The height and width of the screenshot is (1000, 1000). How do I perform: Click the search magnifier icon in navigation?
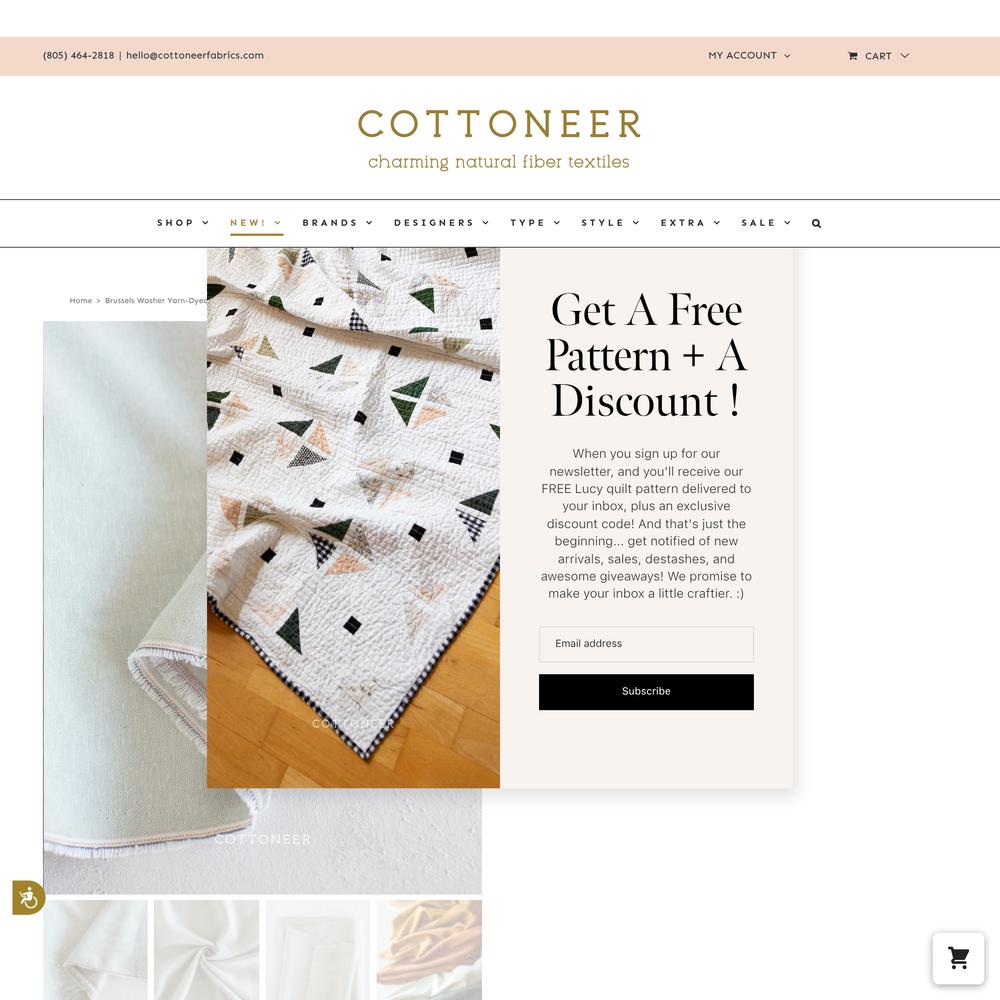coord(816,223)
